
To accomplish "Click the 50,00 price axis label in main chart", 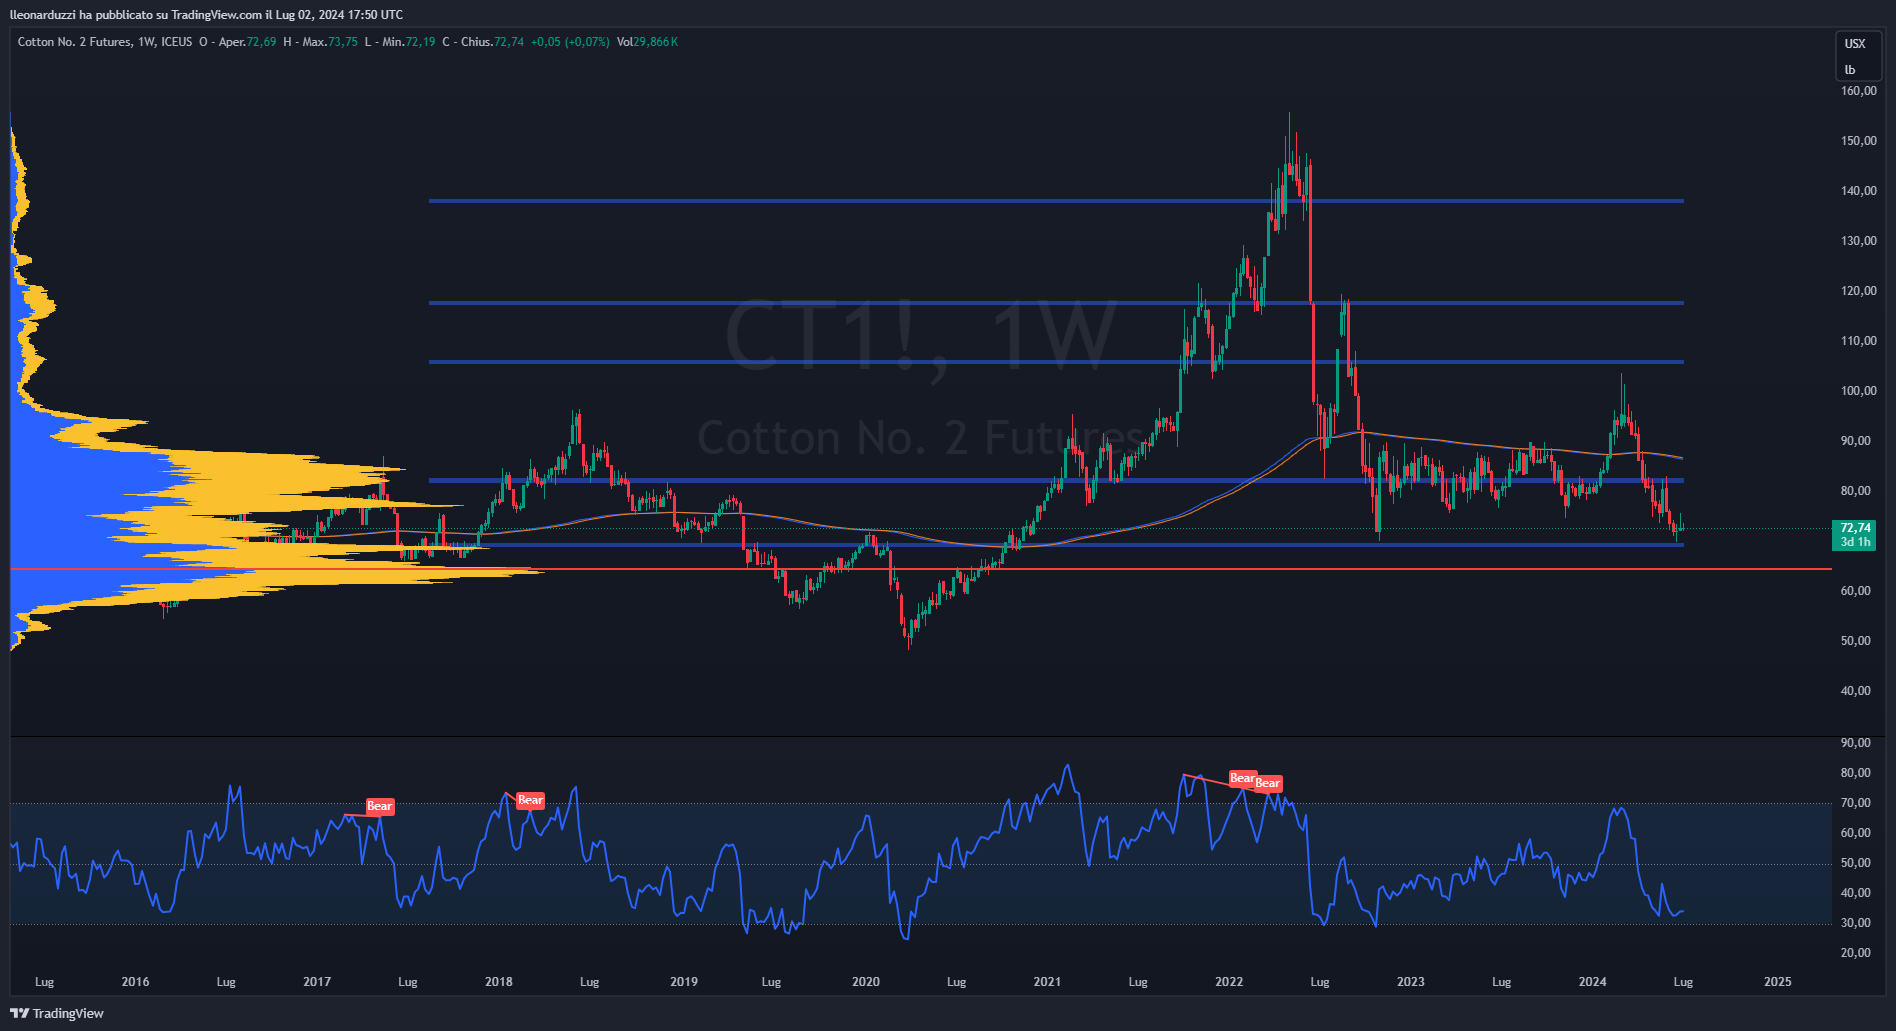I will point(1856,641).
